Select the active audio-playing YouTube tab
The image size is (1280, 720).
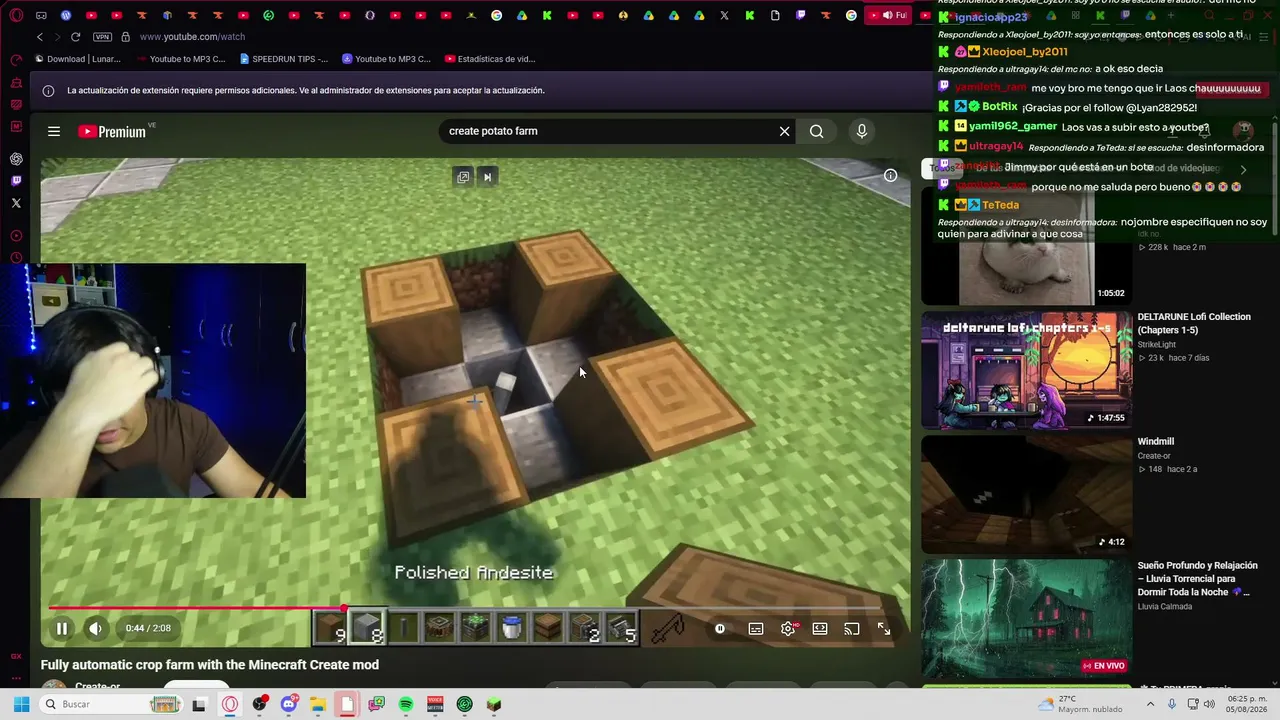pyautogui.click(x=888, y=15)
